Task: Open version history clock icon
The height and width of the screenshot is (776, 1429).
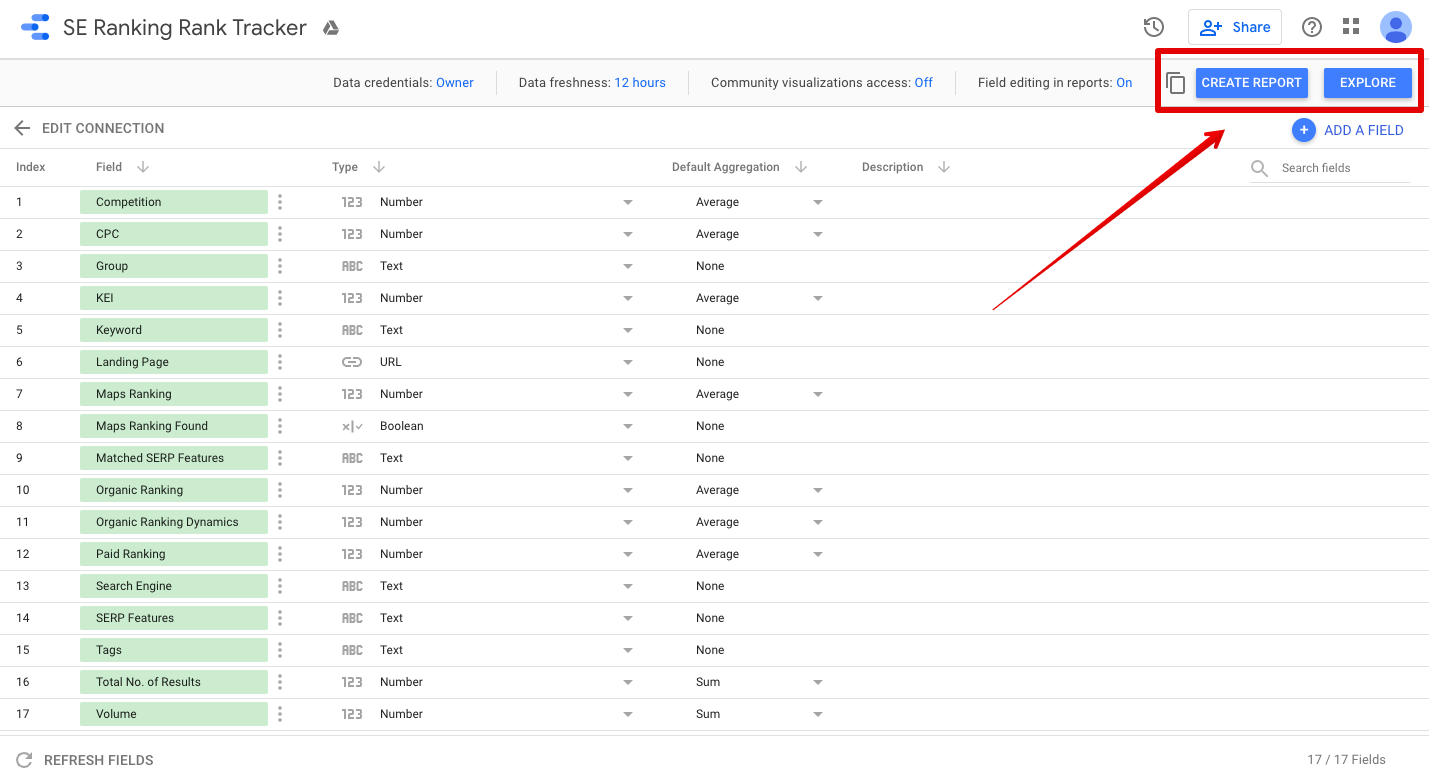Action: 1154,27
